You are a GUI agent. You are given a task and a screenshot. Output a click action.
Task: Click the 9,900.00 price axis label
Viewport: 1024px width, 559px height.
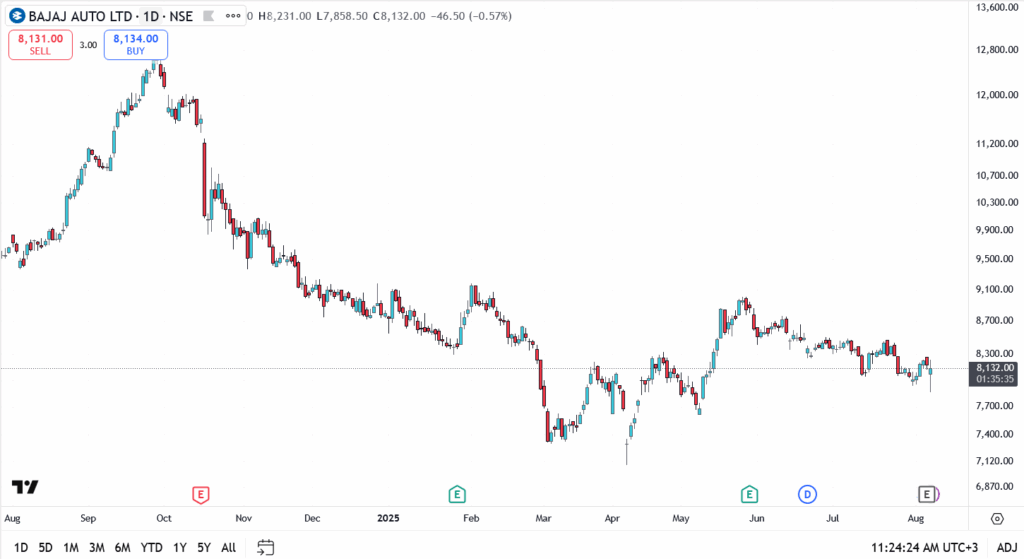click(997, 230)
